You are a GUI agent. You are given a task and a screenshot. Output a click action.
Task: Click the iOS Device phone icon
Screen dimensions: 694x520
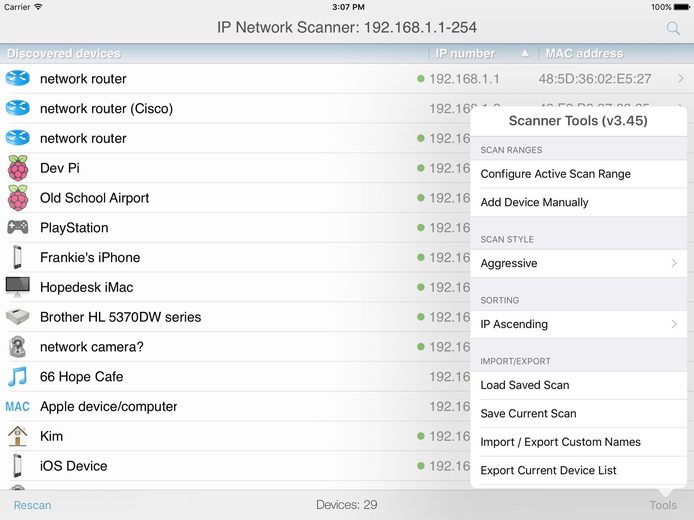(17, 466)
